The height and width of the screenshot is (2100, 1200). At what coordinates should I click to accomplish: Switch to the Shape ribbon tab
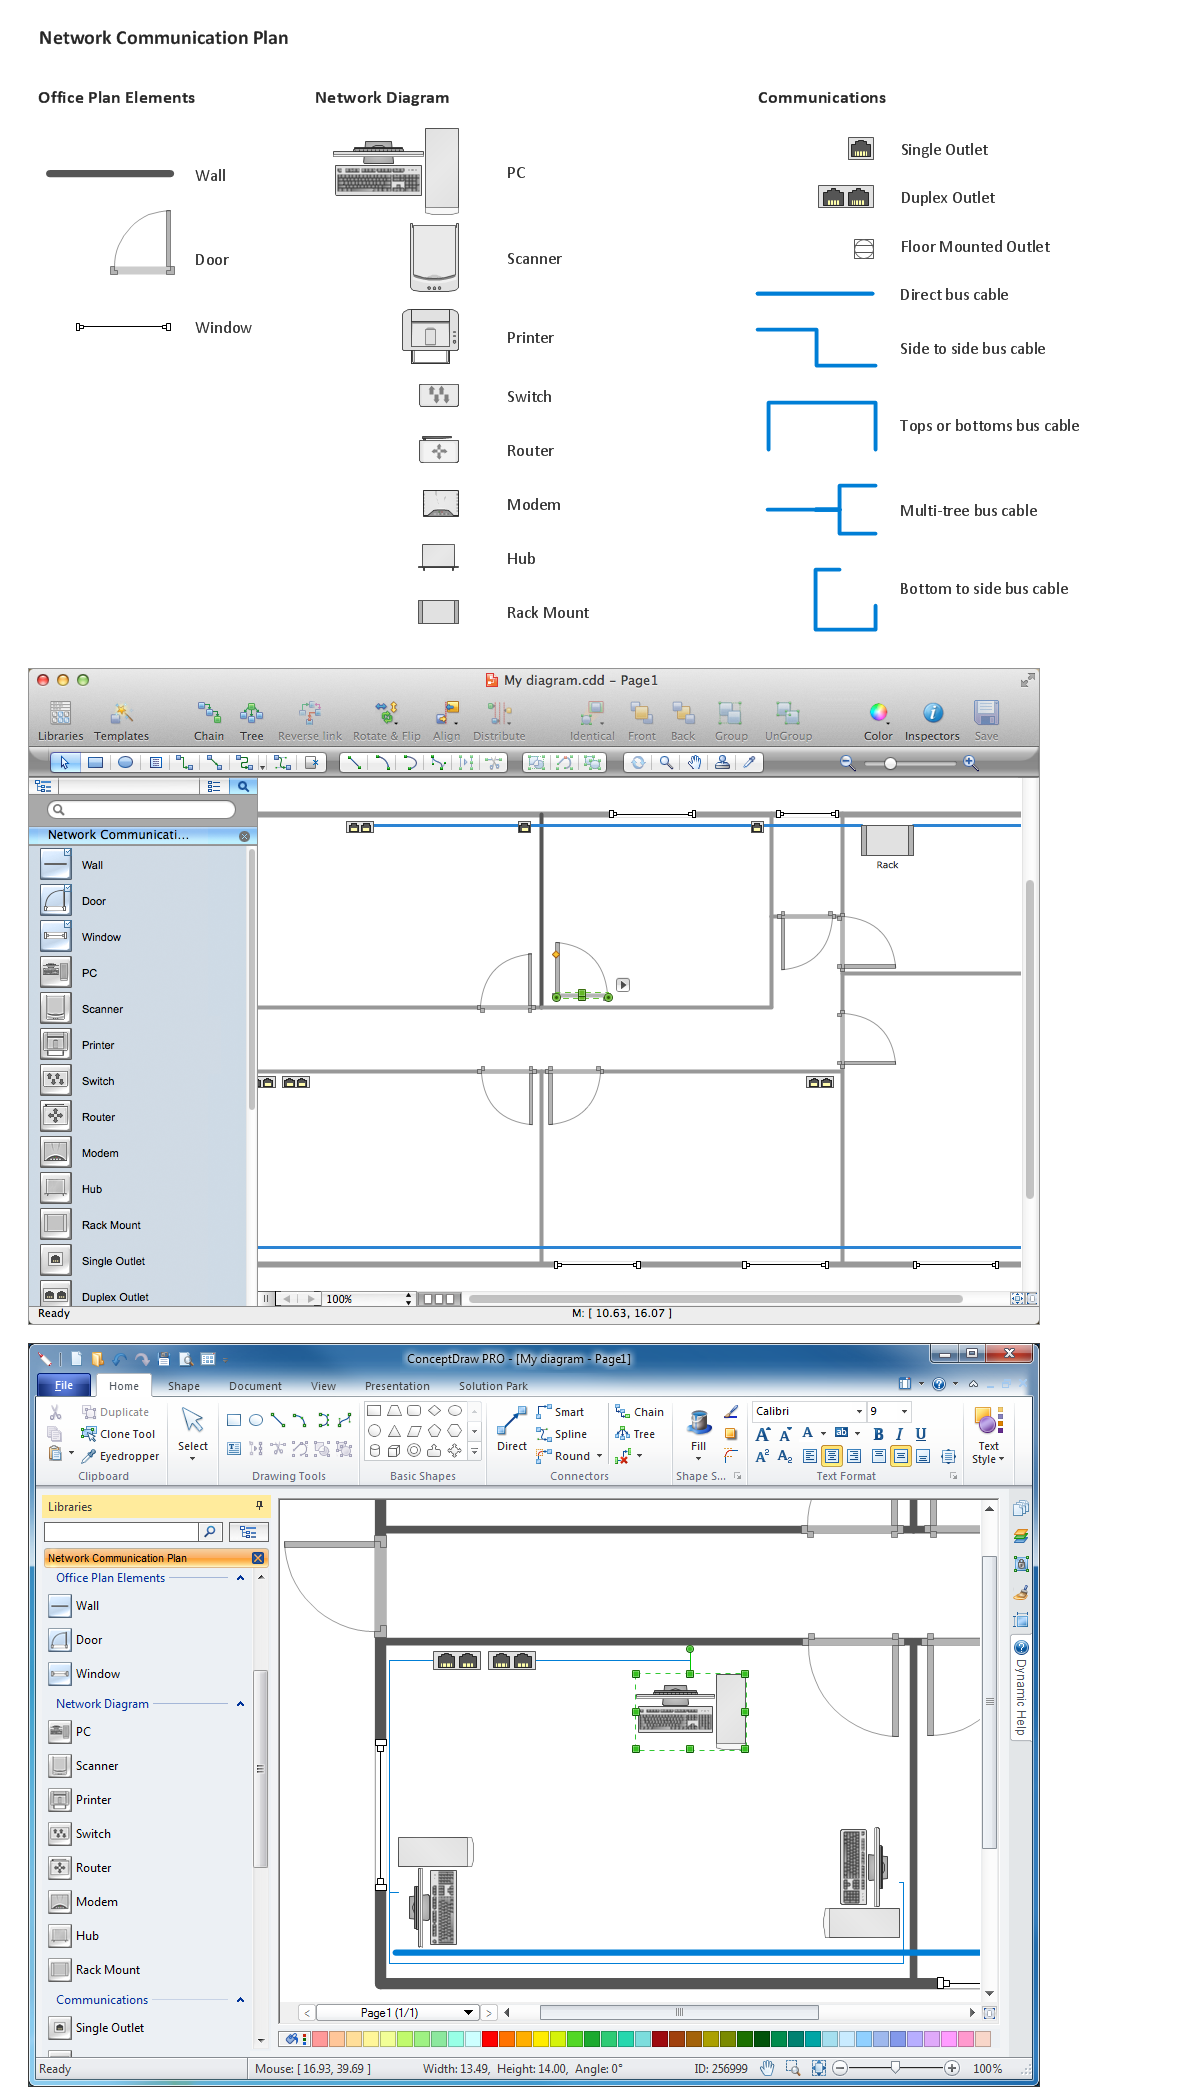pos(184,1386)
